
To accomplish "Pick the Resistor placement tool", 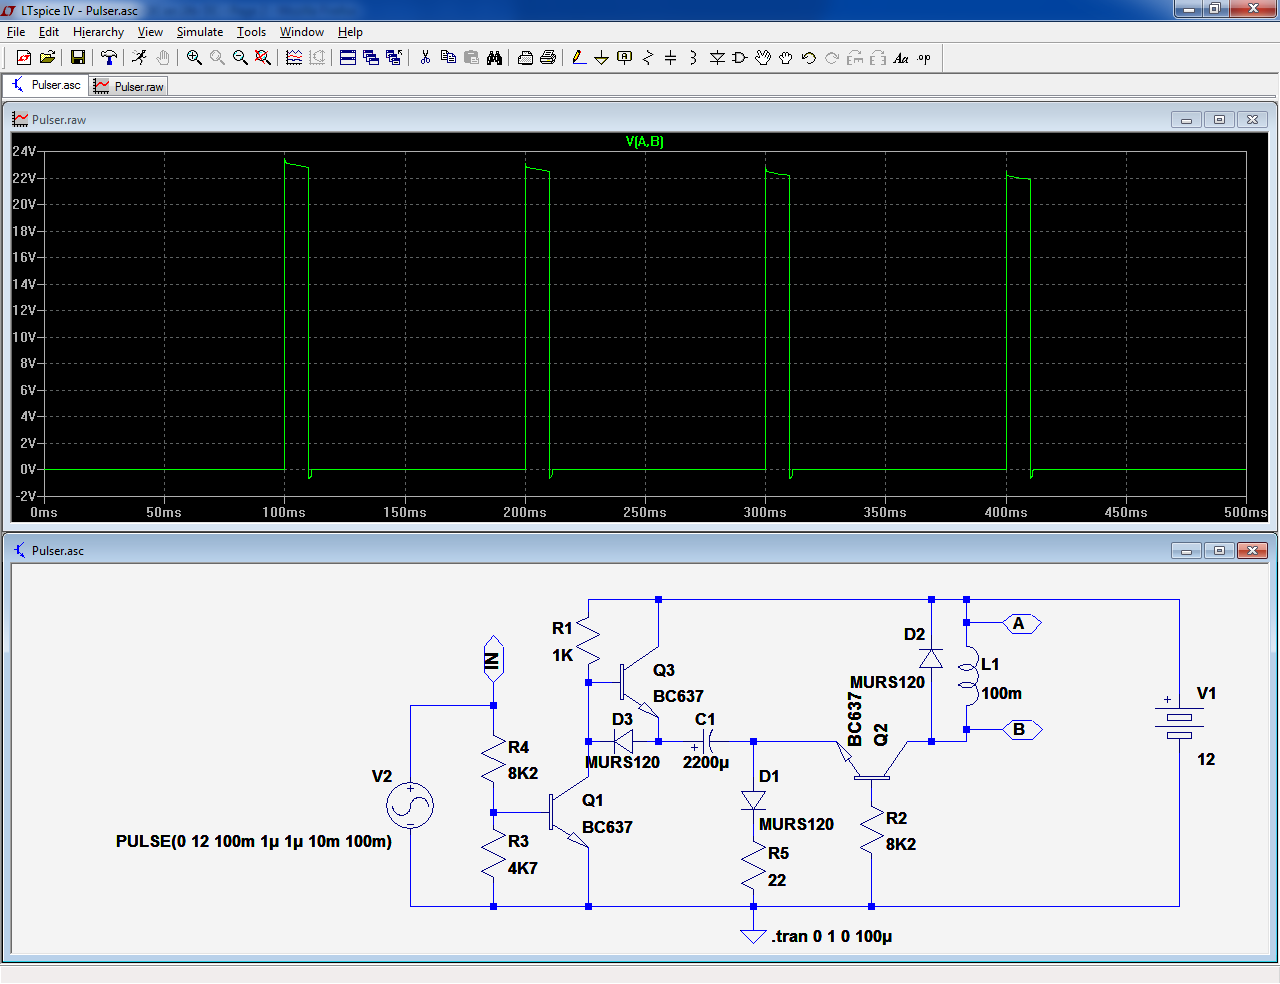I will 648,58.
